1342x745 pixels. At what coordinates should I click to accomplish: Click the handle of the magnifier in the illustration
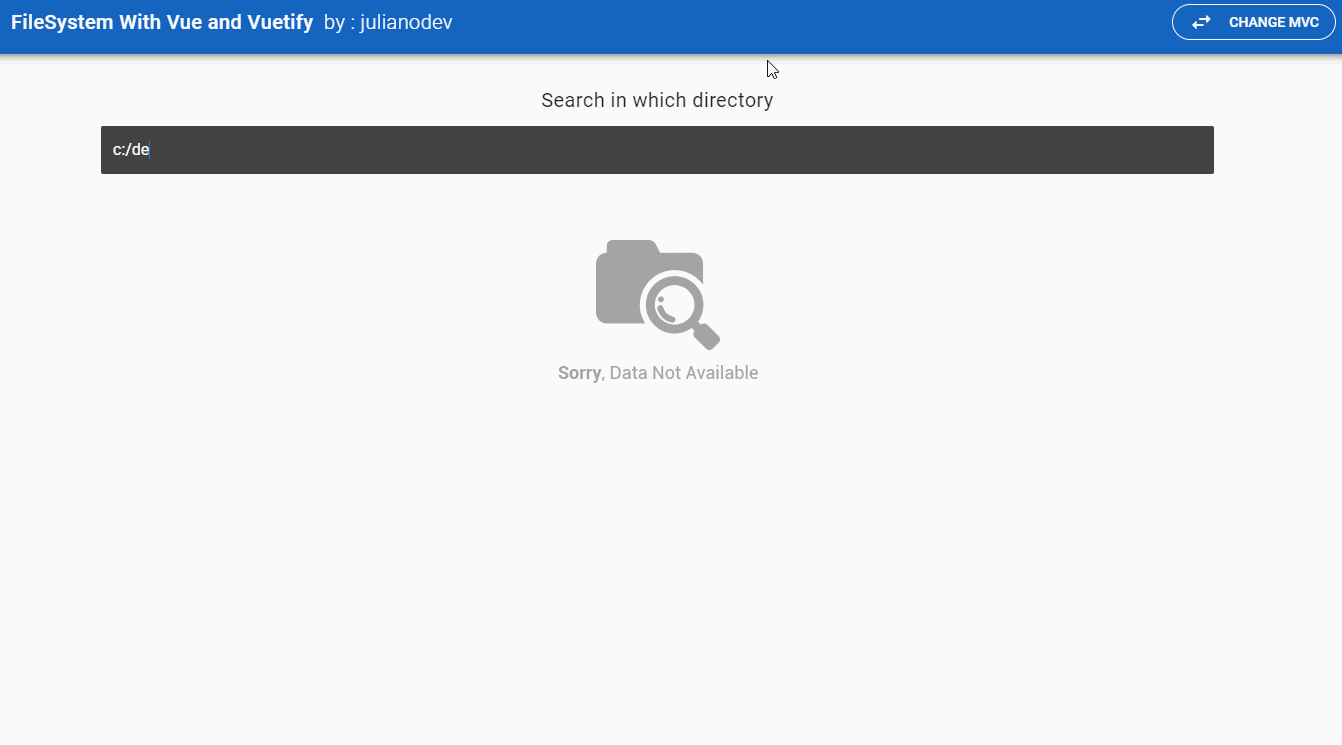pos(707,337)
